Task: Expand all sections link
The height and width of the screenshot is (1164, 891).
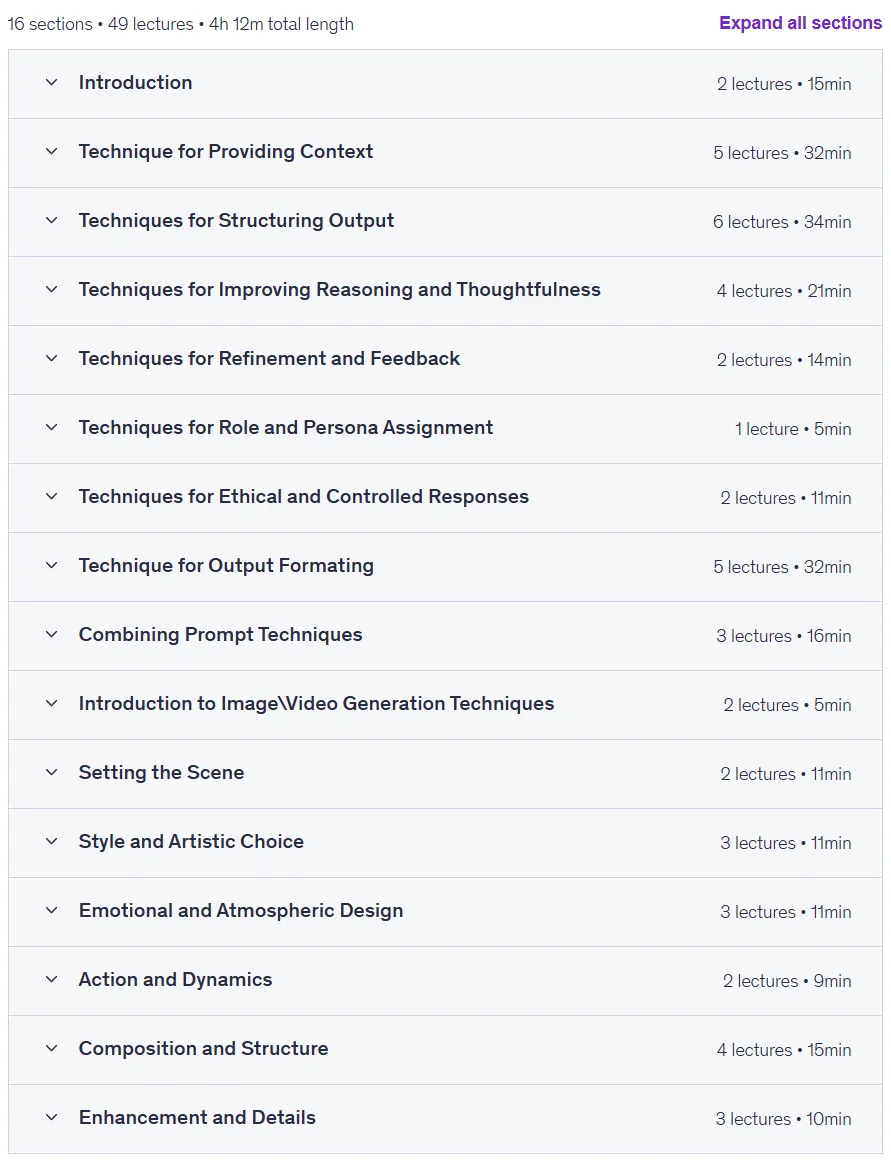Action: point(800,23)
